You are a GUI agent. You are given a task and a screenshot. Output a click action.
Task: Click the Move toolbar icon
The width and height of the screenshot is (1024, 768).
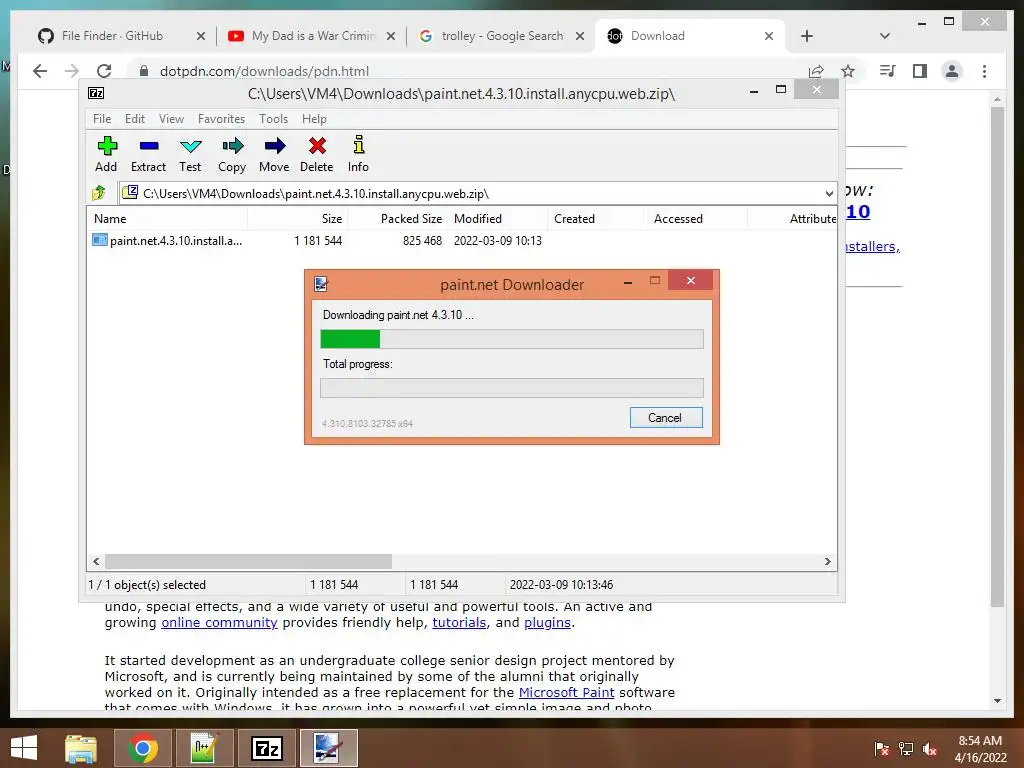pyautogui.click(x=274, y=154)
